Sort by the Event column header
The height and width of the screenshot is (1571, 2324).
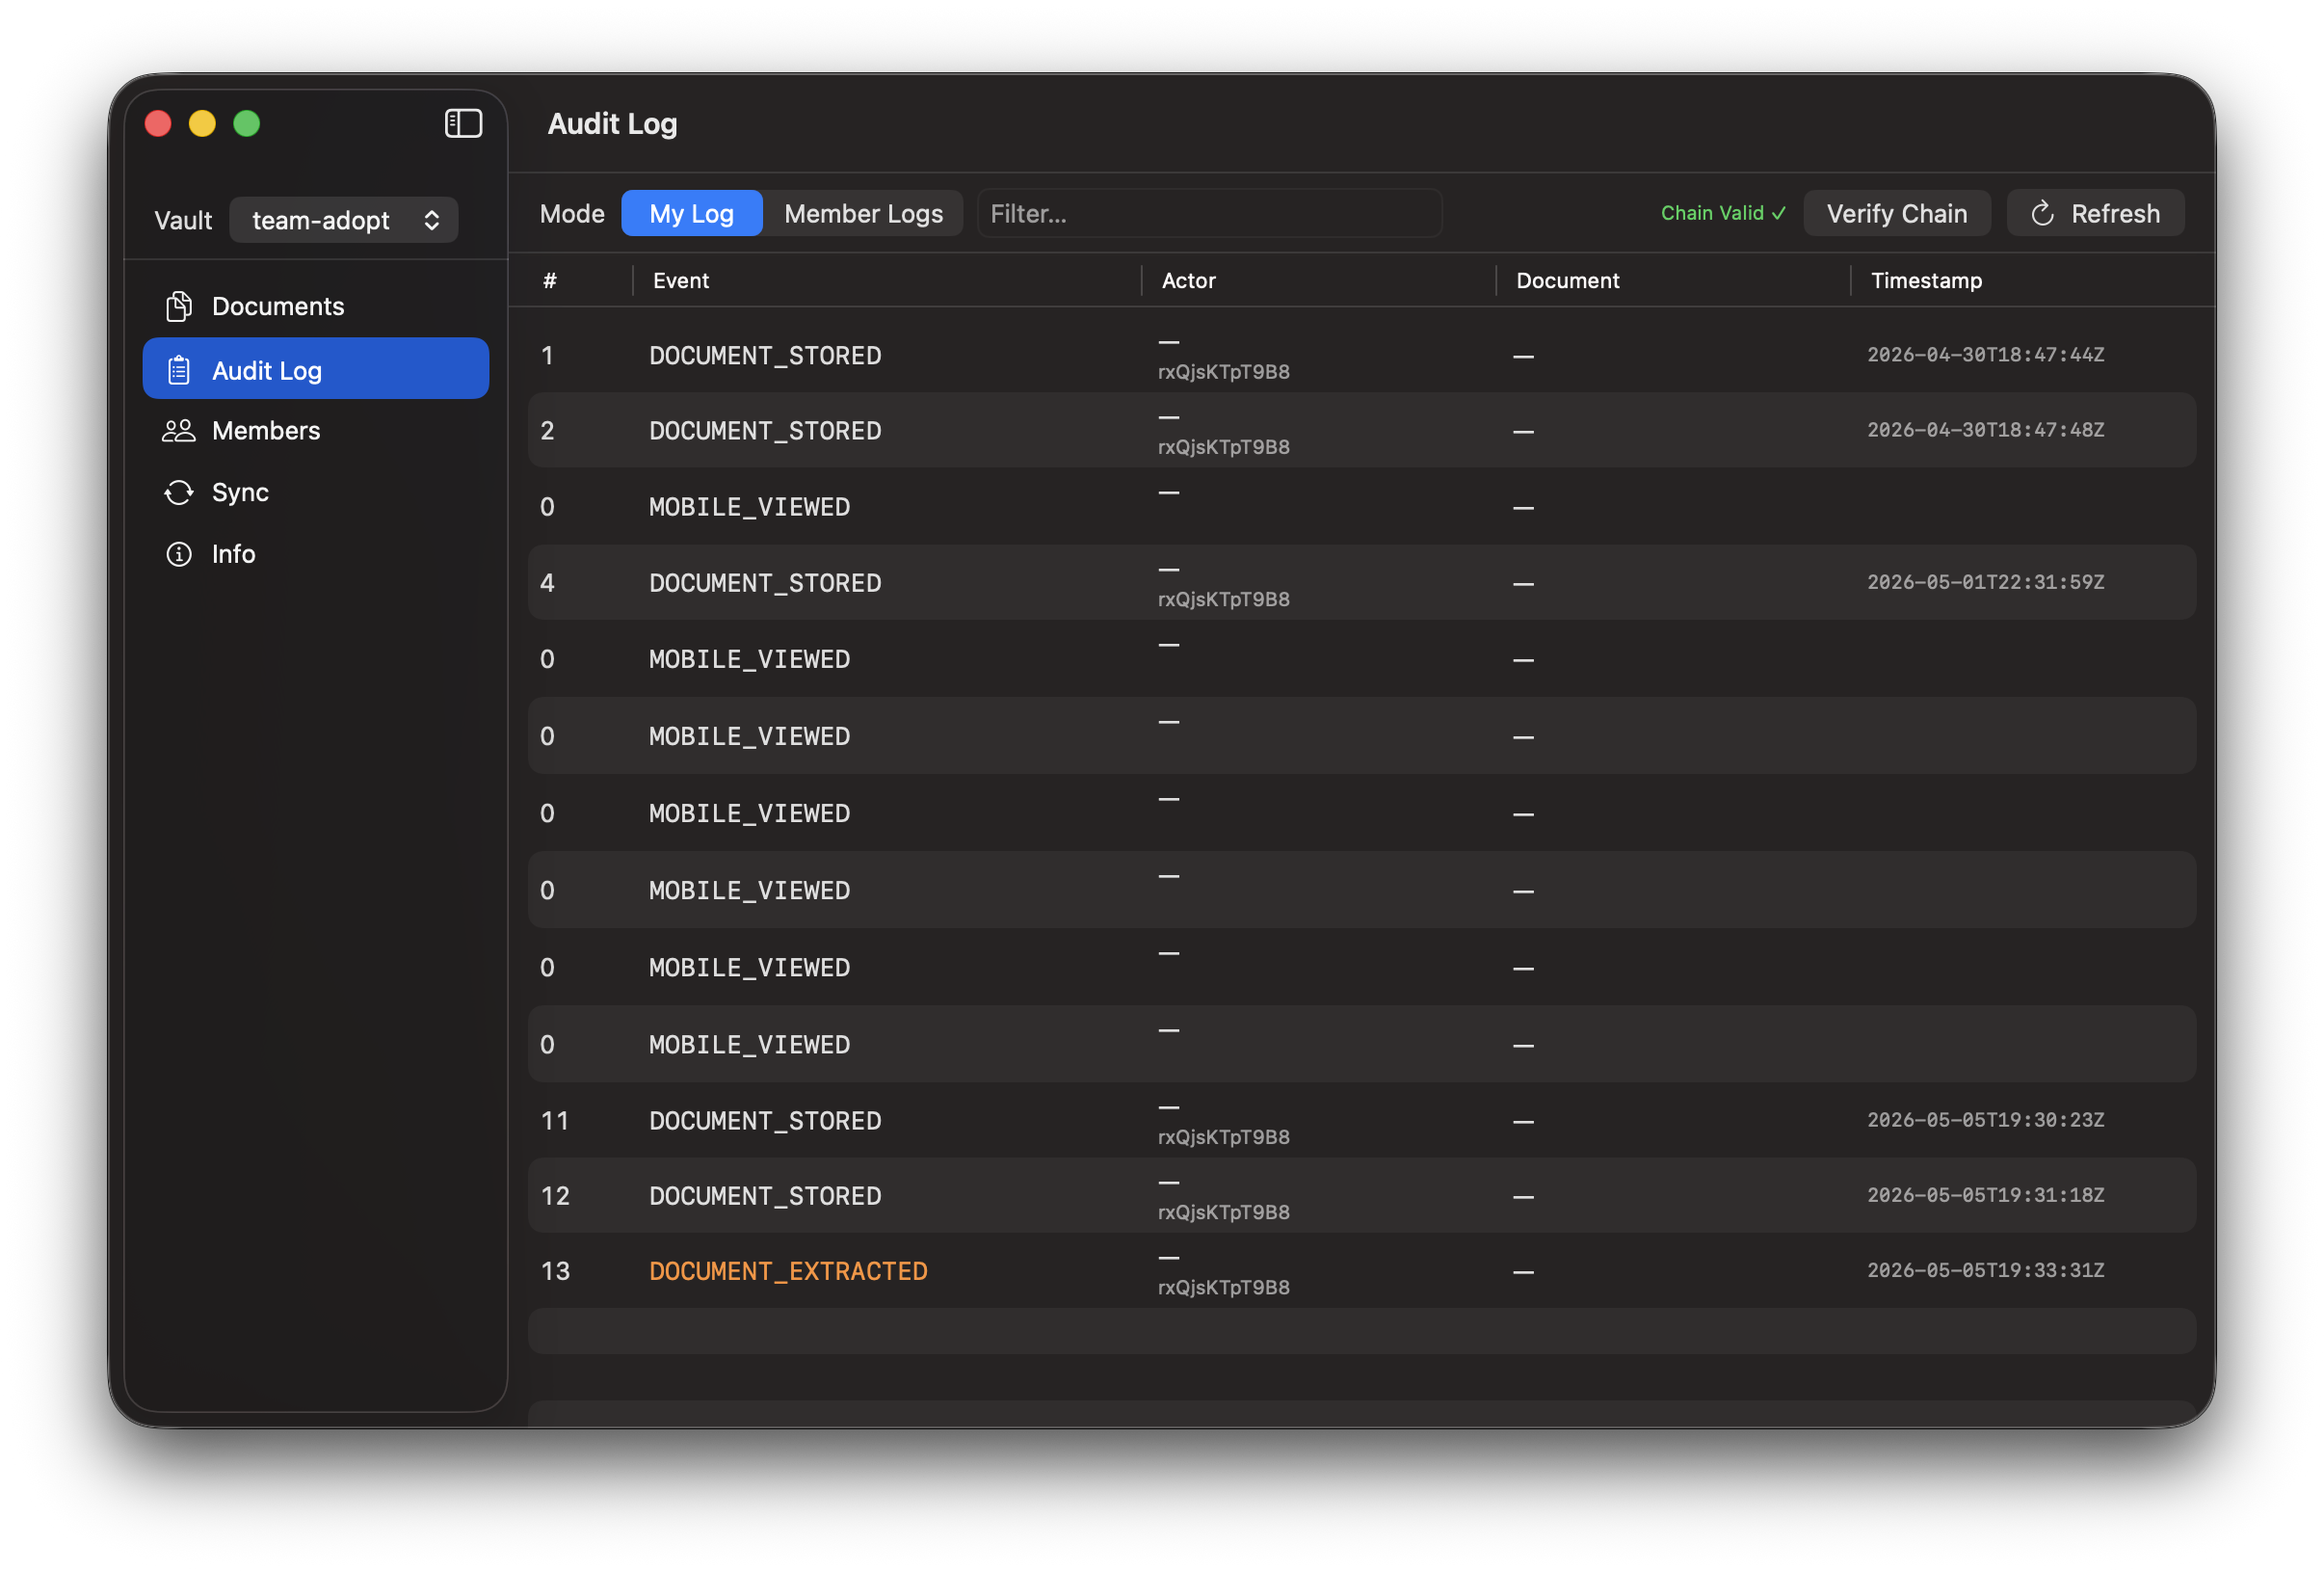click(680, 281)
